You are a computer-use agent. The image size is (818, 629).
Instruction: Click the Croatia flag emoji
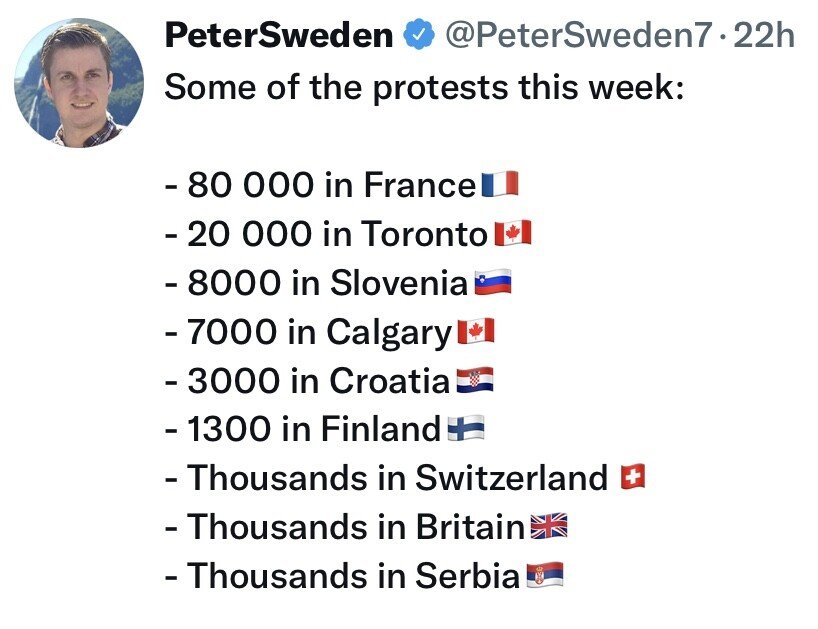(474, 381)
